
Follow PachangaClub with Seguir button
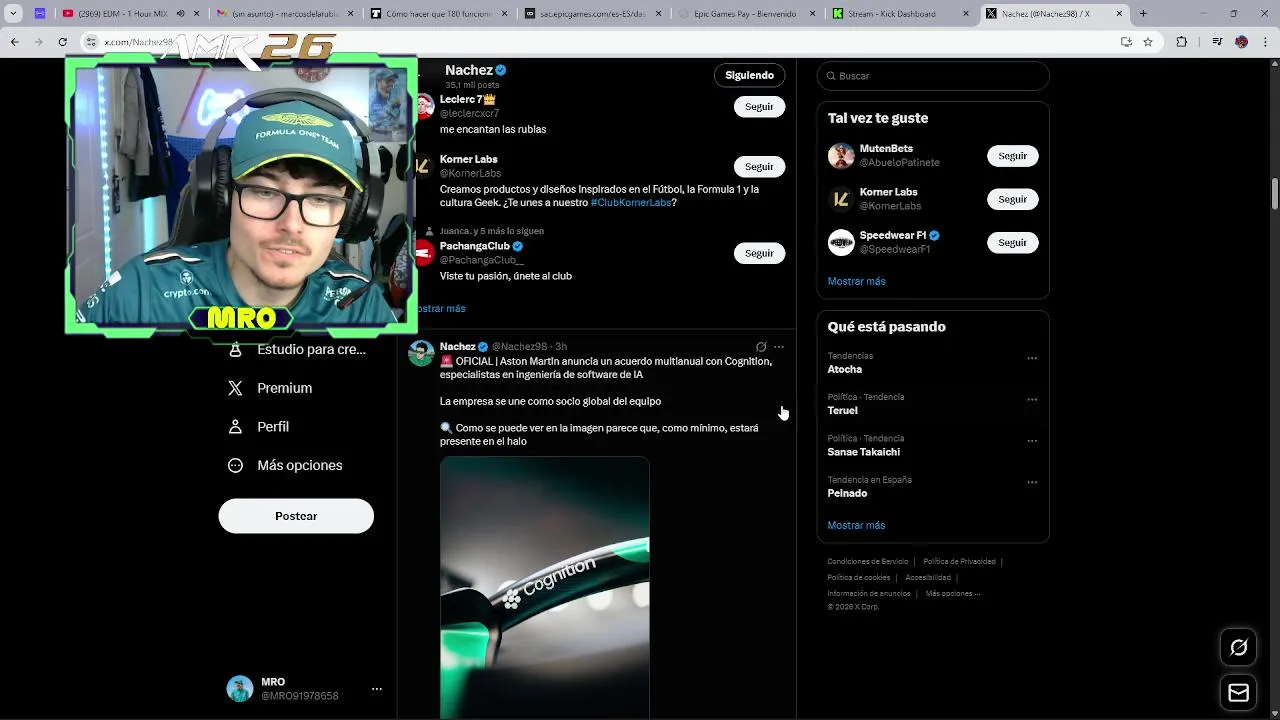(x=759, y=253)
